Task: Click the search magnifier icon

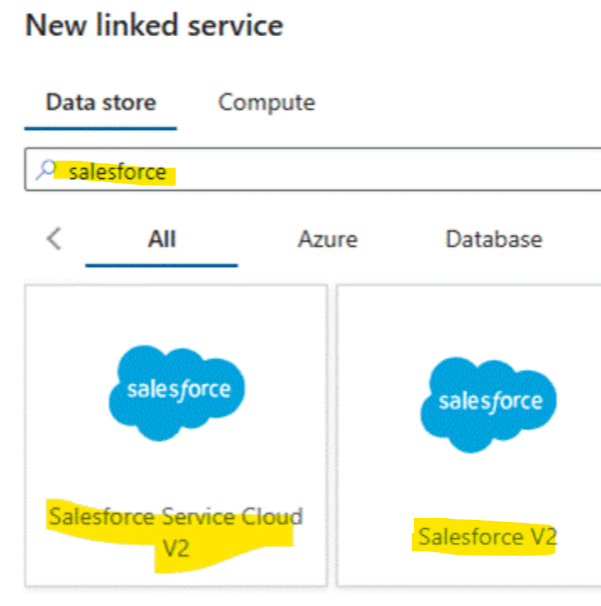Action: [46, 171]
